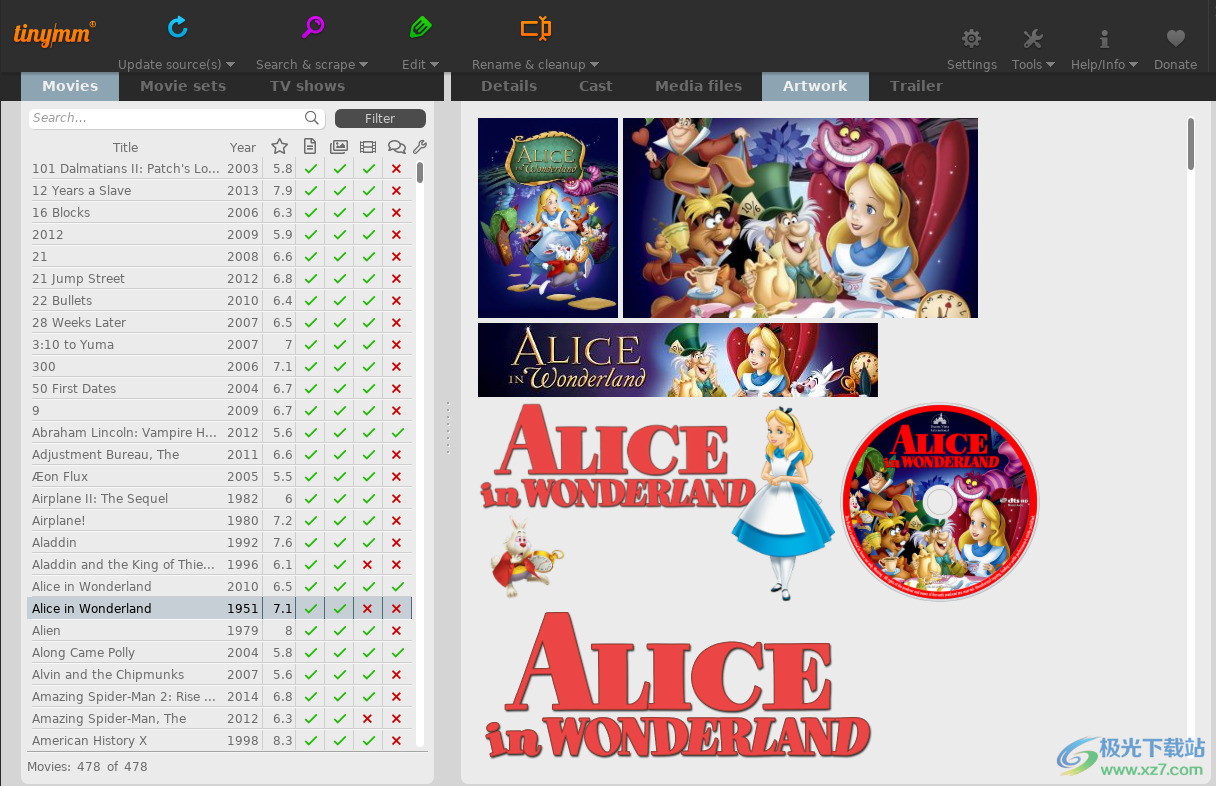Click the Rename & cleanup icon
The image size is (1216, 786).
(x=536, y=28)
